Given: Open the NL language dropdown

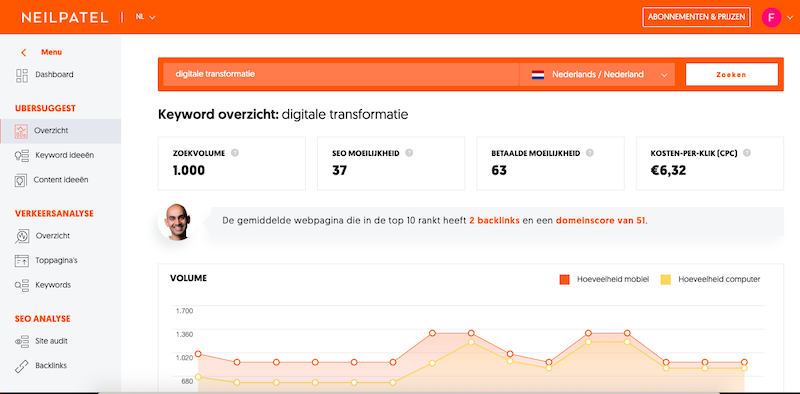Looking at the screenshot, I should (x=145, y=17).
